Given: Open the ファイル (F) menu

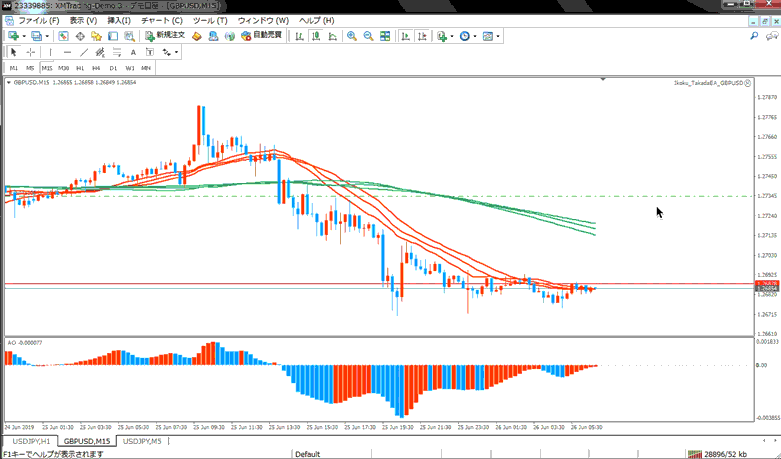Looking at the screenshot, I should pos(38,20).
